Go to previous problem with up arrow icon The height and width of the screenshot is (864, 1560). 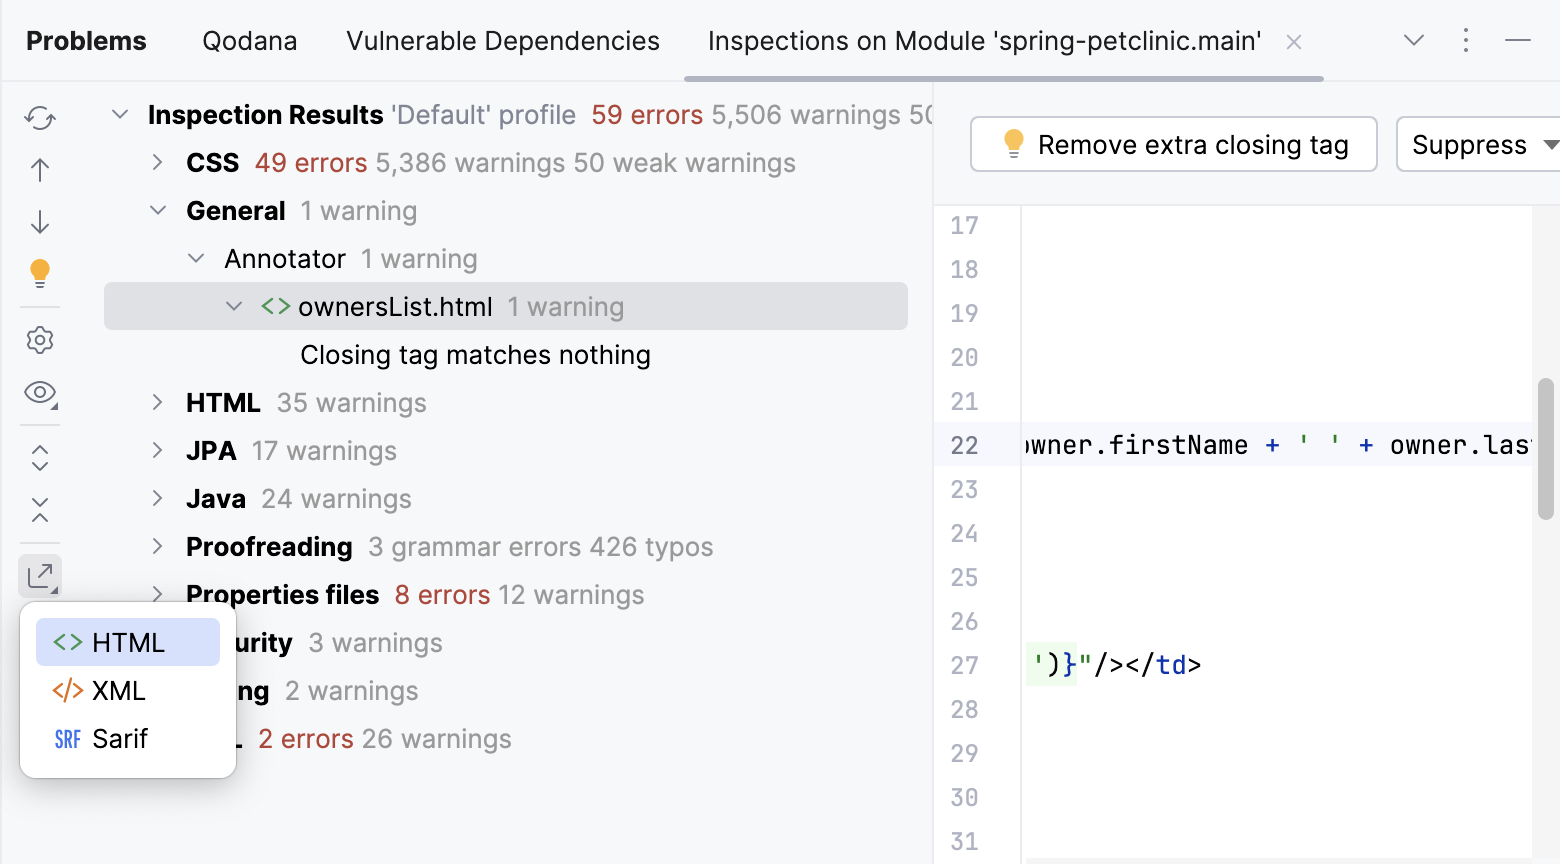(x=39, y=170)
